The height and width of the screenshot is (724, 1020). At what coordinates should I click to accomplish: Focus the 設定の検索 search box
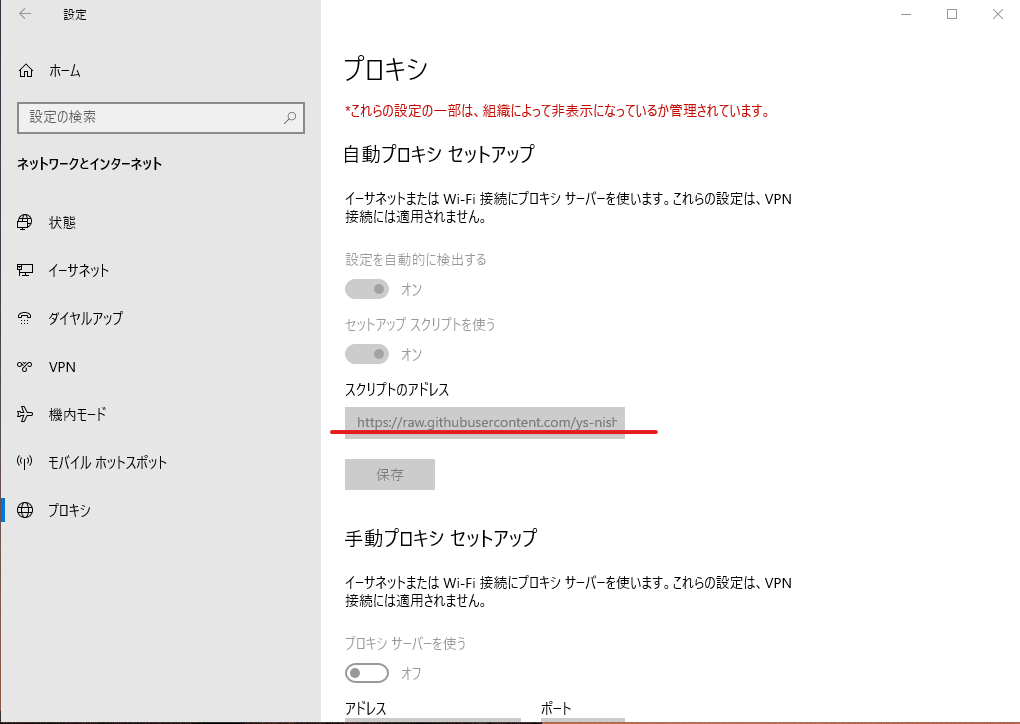tap(161, 118)
